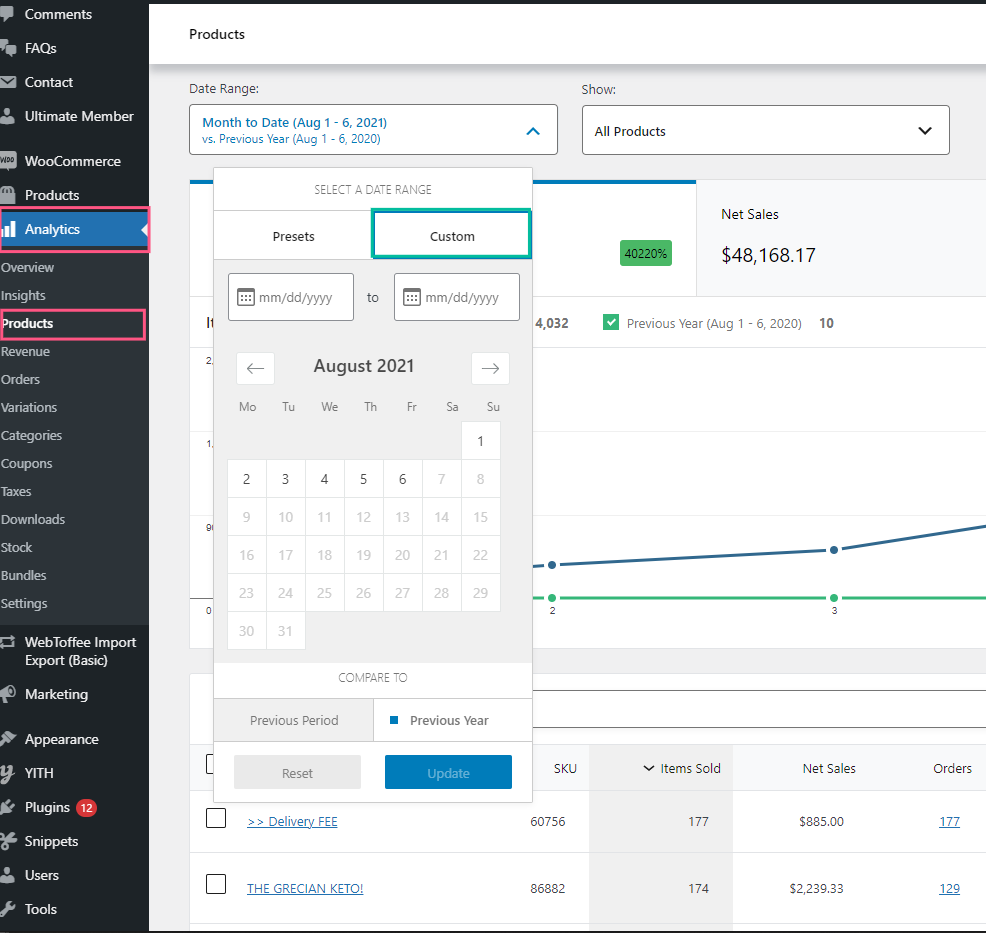This screenshot has height=933, width=986.
Task: Select Previous Year comparison option
Action: coord(451,720)
